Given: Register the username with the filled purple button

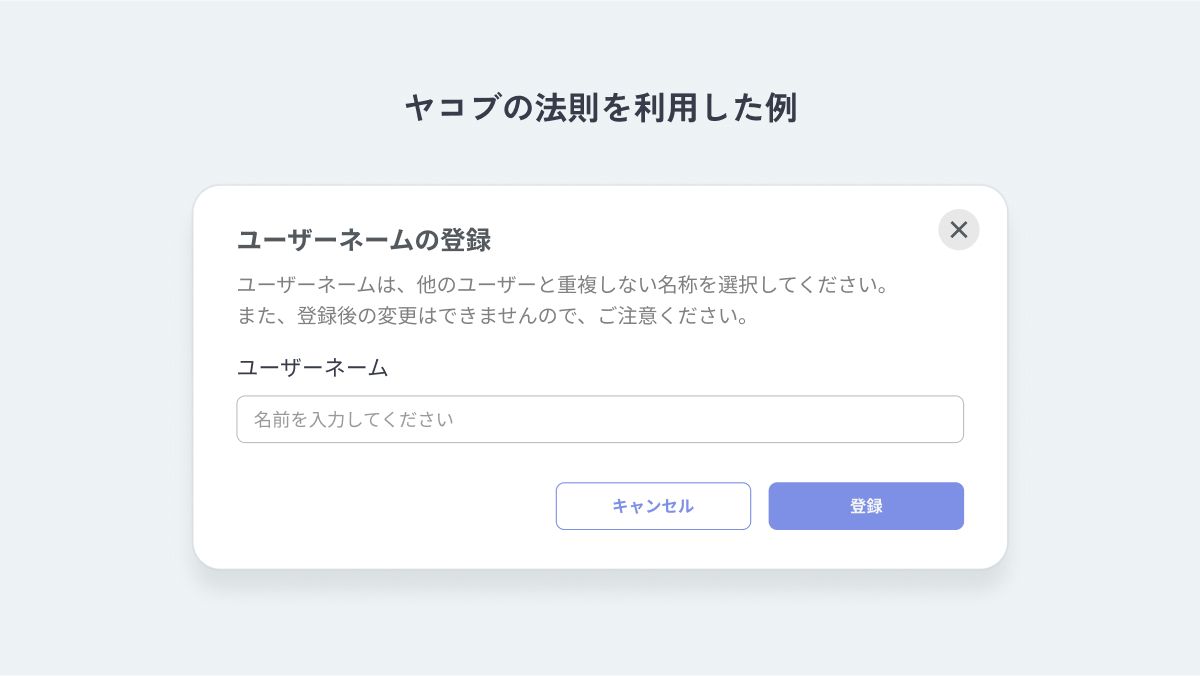Looking at the screenshot, I should 866,506.
